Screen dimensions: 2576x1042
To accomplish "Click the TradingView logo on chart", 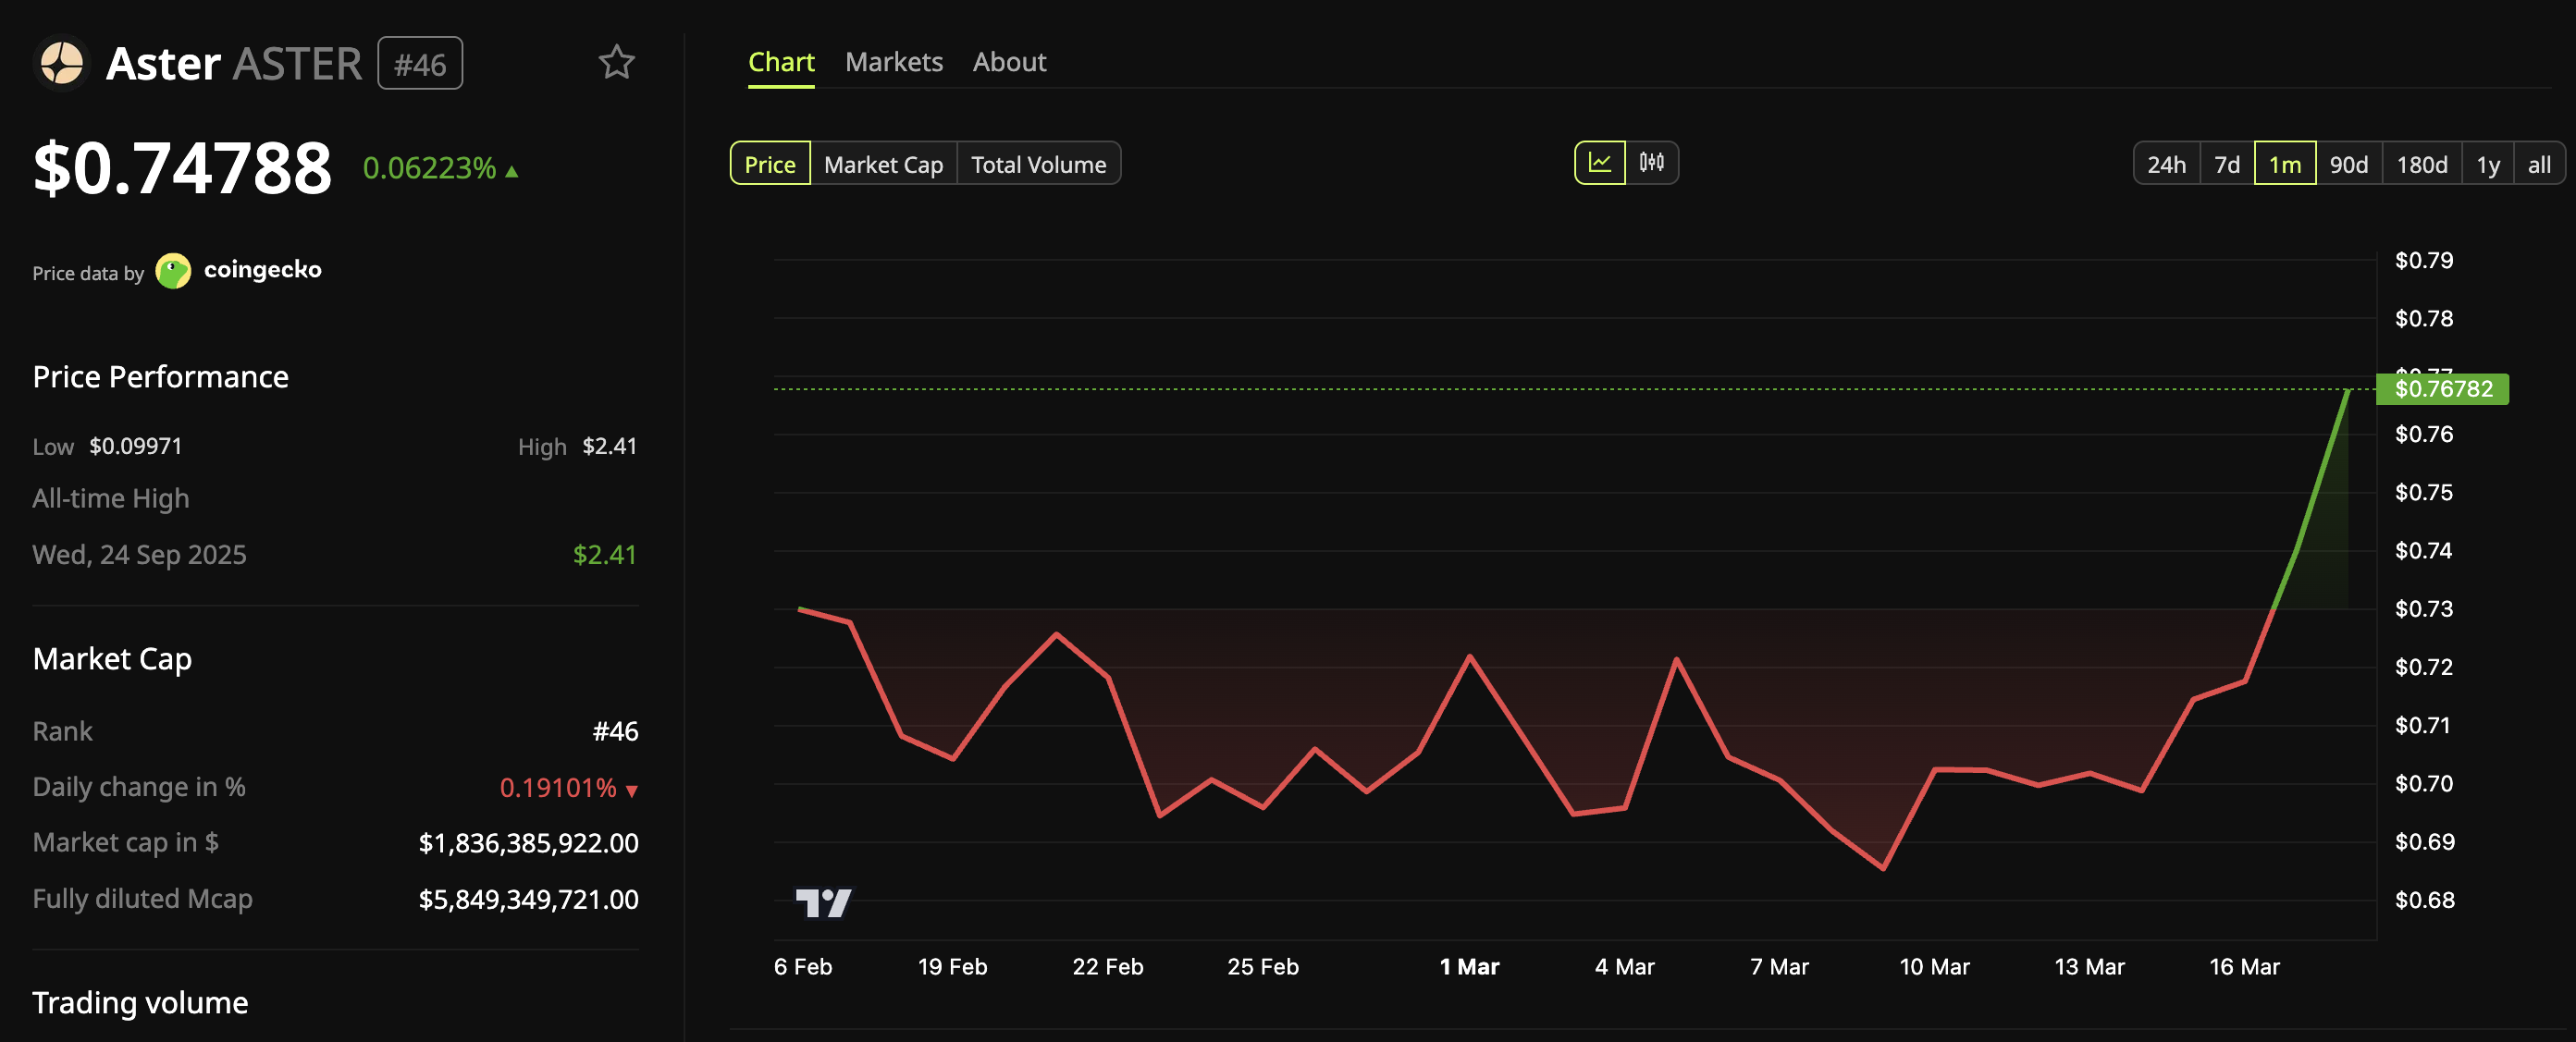I will coord(823,903).
